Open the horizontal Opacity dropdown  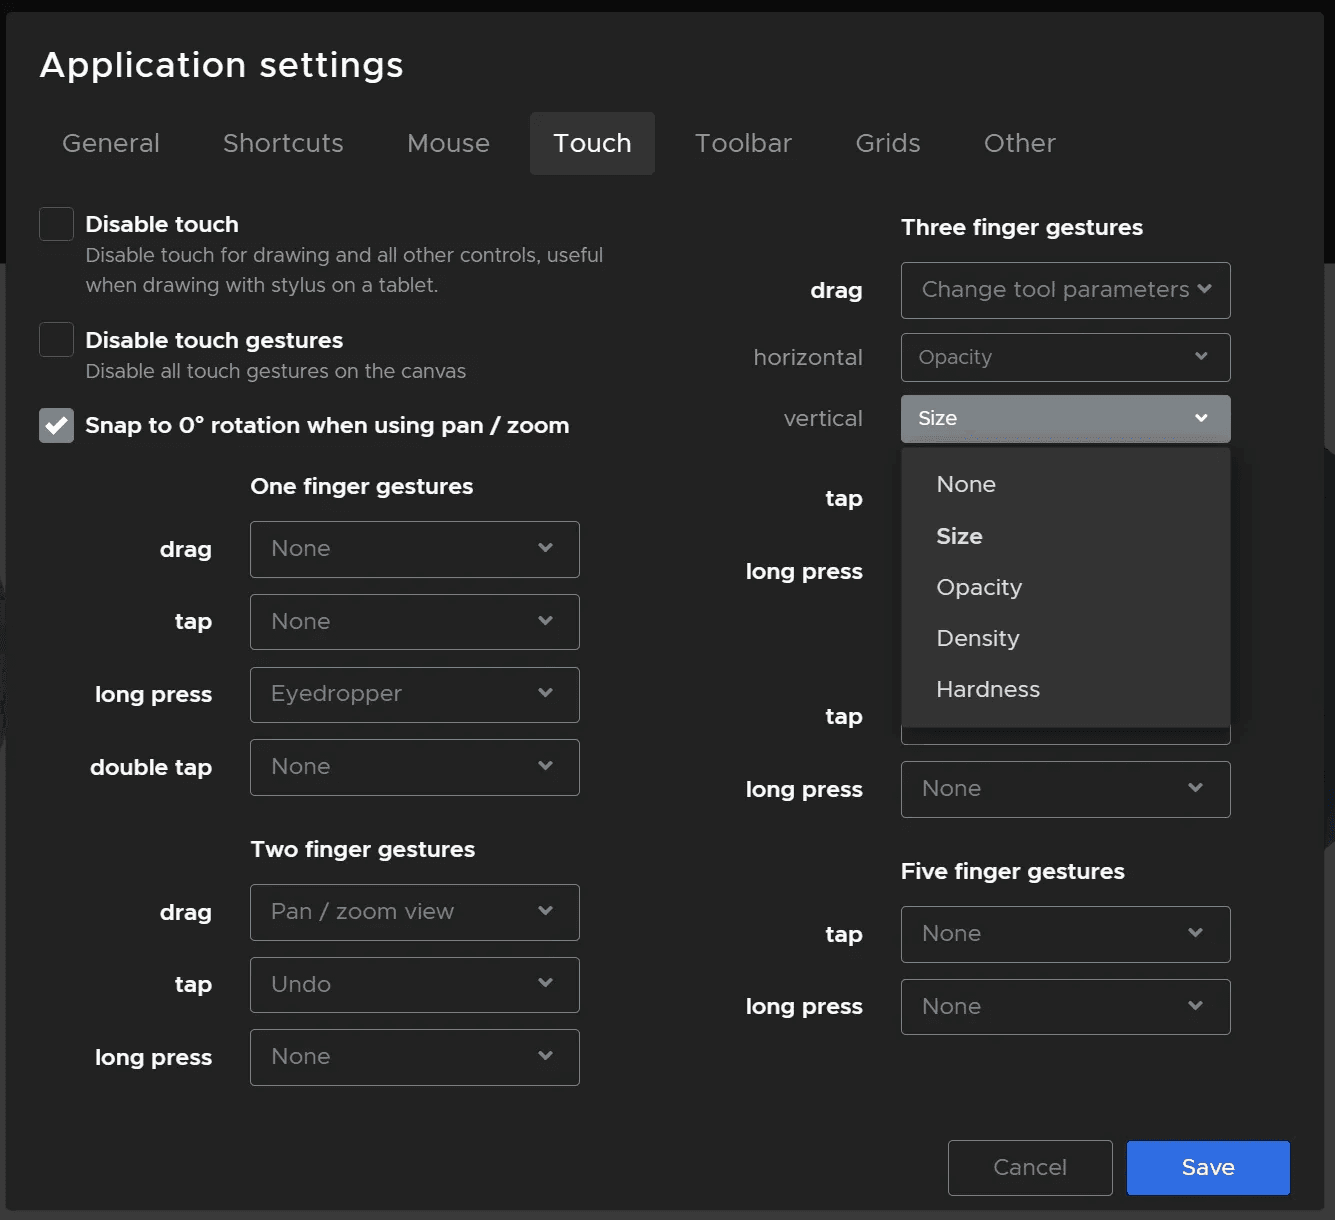coord(1065,357)
